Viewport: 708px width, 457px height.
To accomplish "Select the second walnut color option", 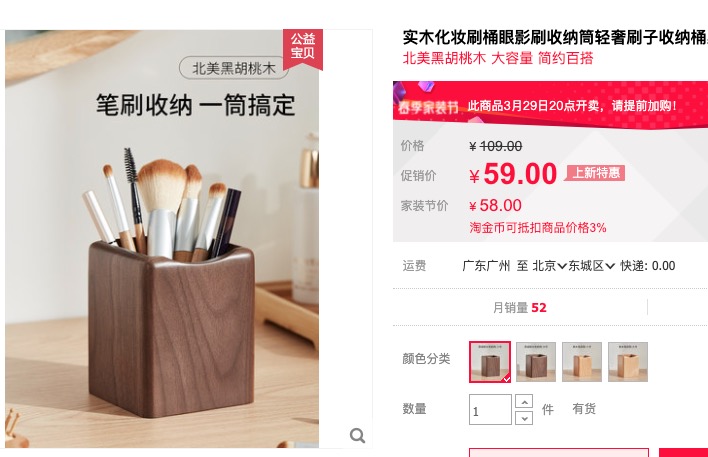I will (536, 362).
